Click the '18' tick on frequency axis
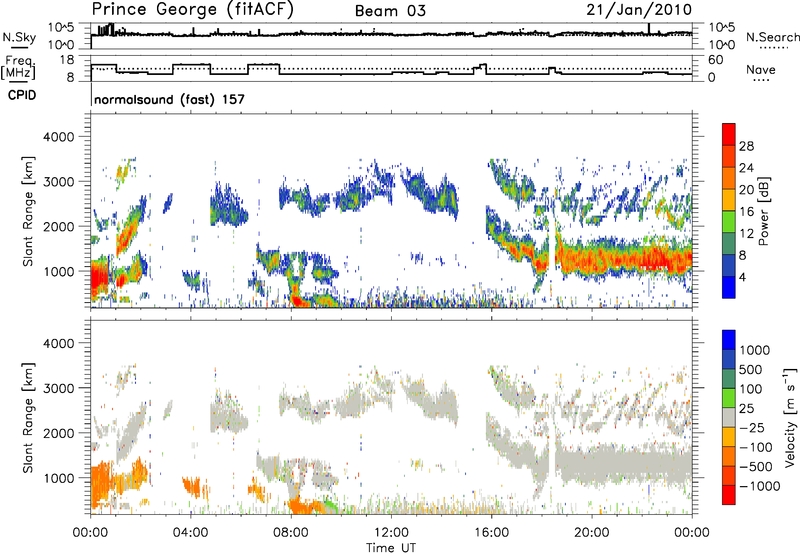 [x=67, y=60]
